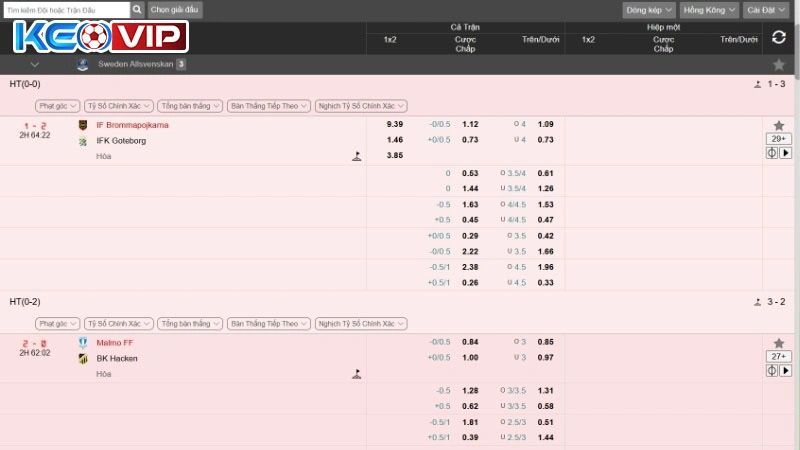Open the Hồng Kông odds format dropdown
The height and width of the screenshot is (450, 800).
pos(708,9)
